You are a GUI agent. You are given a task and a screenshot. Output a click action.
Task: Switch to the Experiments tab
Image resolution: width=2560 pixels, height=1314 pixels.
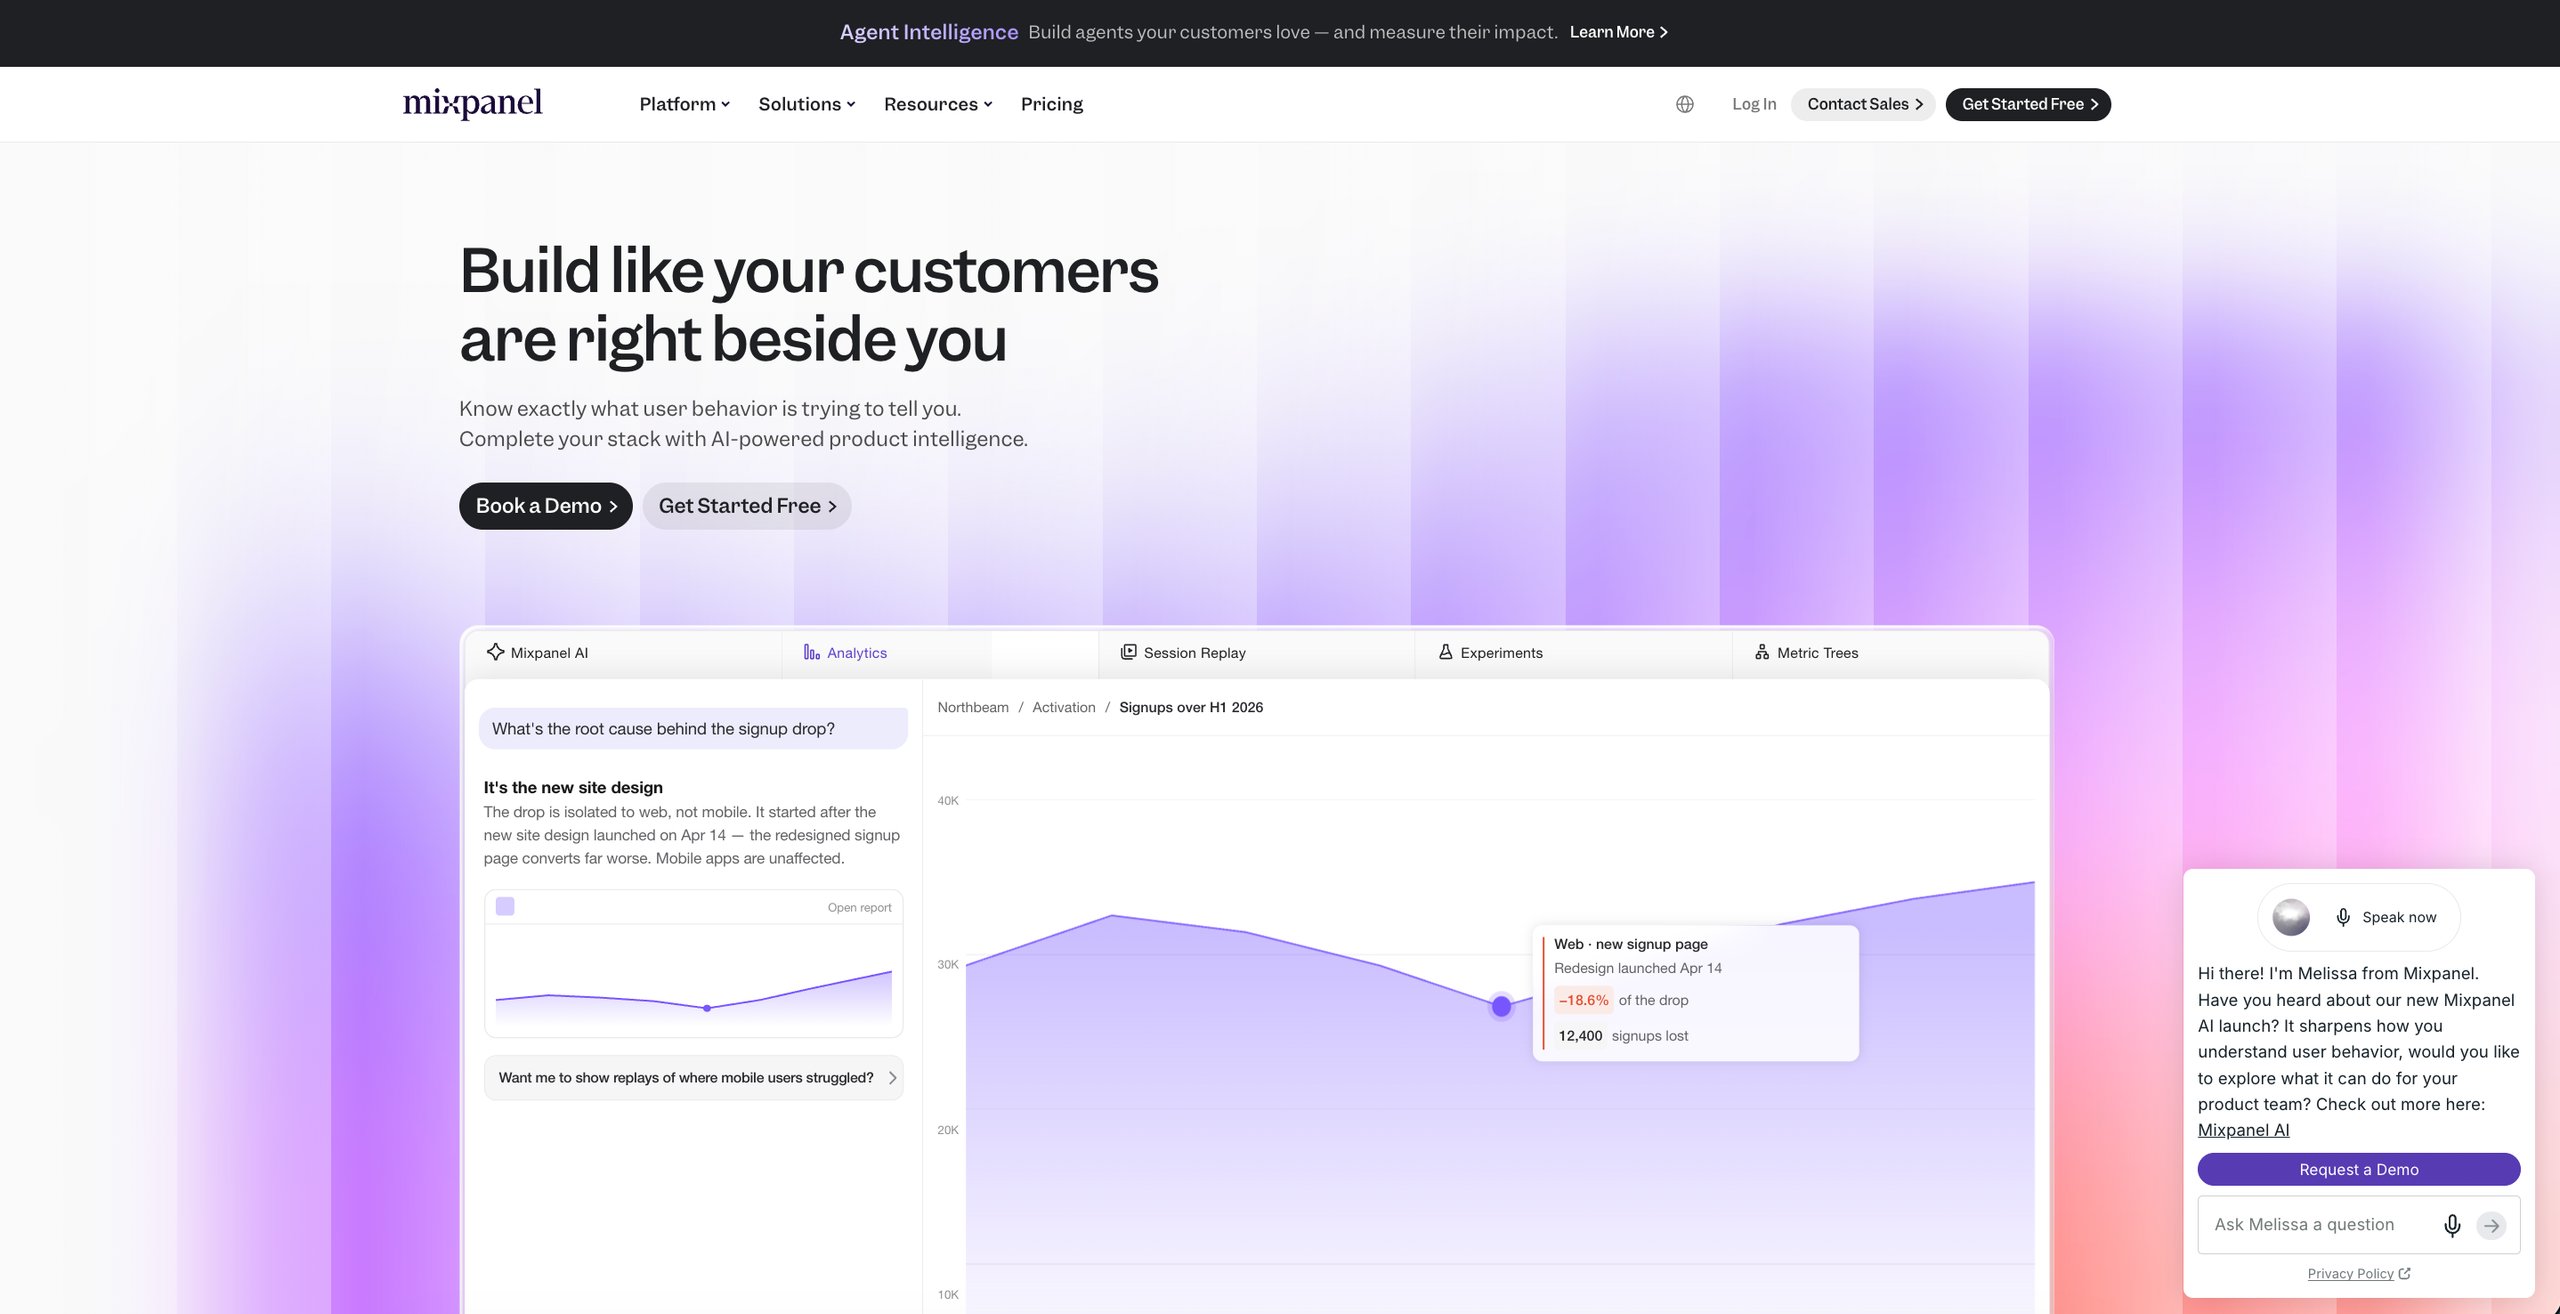(x=1573, y=653)
